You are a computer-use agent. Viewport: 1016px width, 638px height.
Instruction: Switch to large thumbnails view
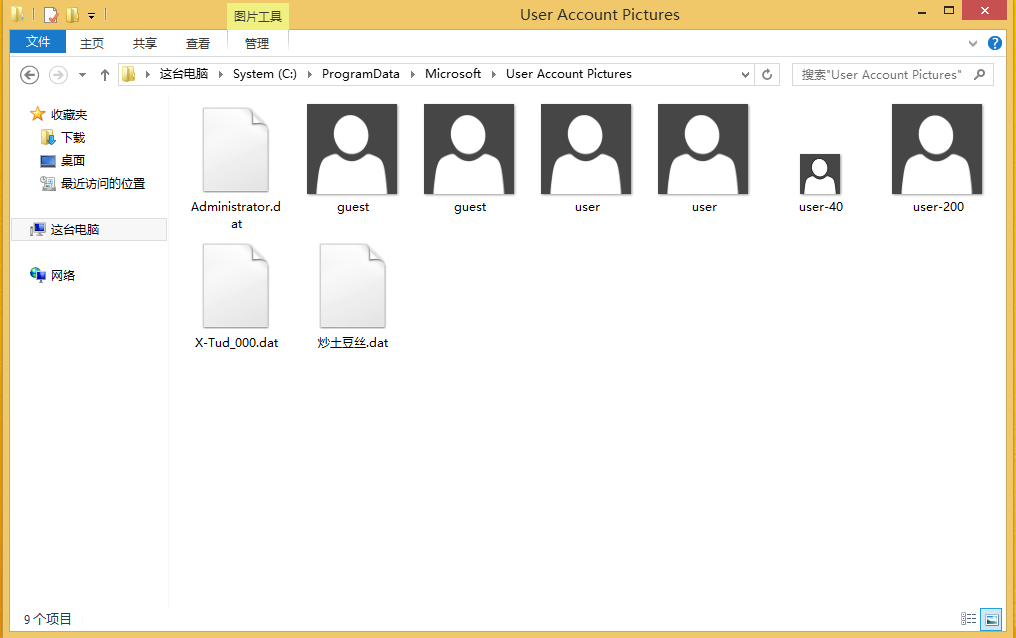pyautogui.click(x=990, y=619)
